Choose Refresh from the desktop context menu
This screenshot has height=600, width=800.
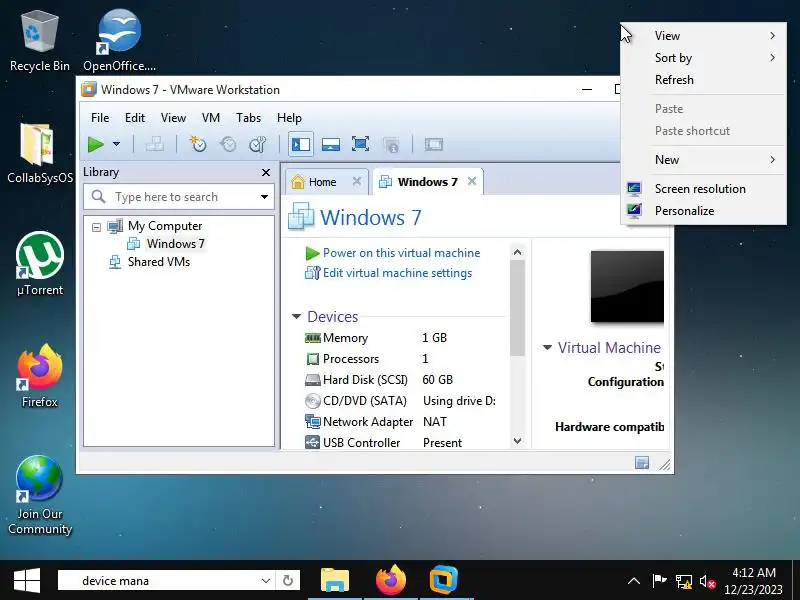point(704,80)
